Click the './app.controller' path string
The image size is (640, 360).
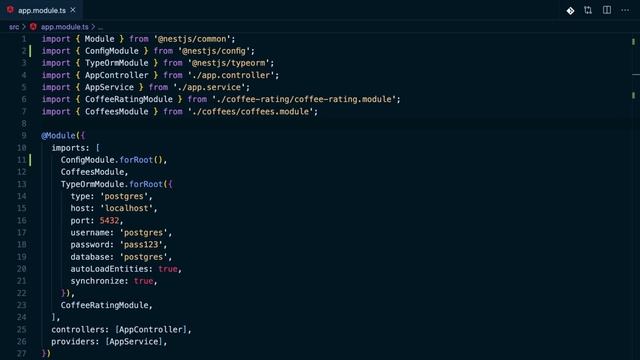pos(231,76)
